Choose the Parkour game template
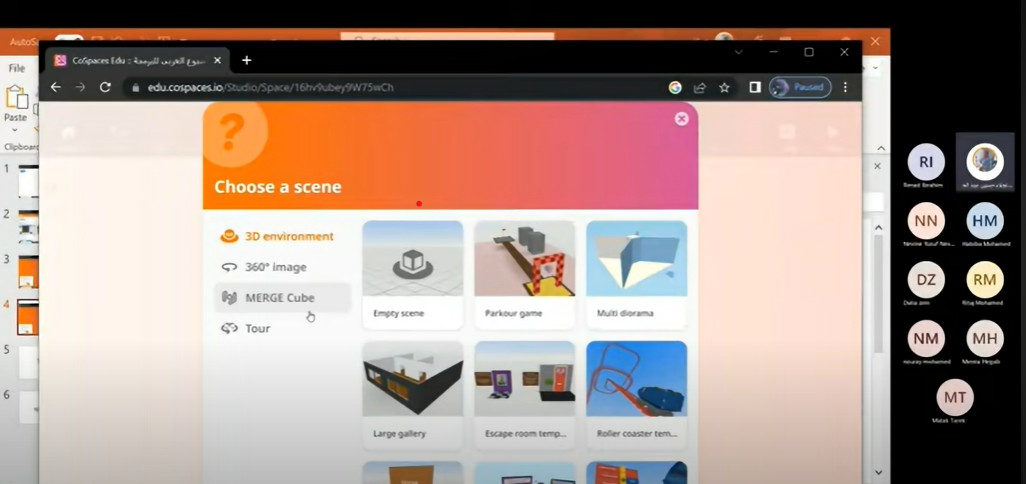 [x=524, y=273]
